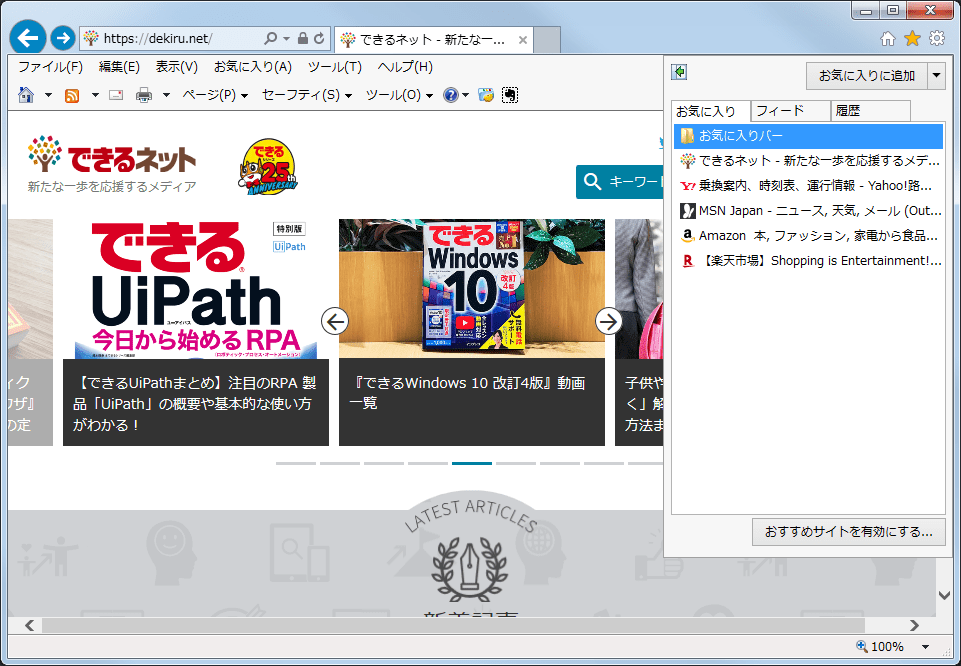961x666 pixels.
Task: Open the RSS feeds icon
Action: point(72,96)
